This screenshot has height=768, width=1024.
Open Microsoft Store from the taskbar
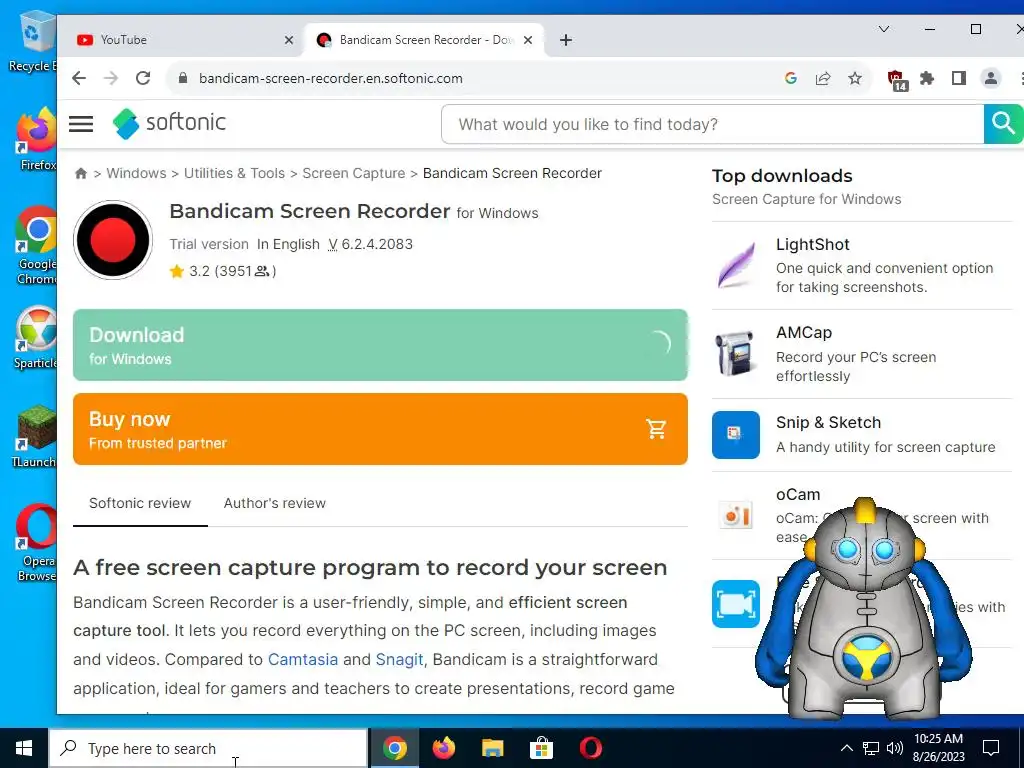[541, 748]
